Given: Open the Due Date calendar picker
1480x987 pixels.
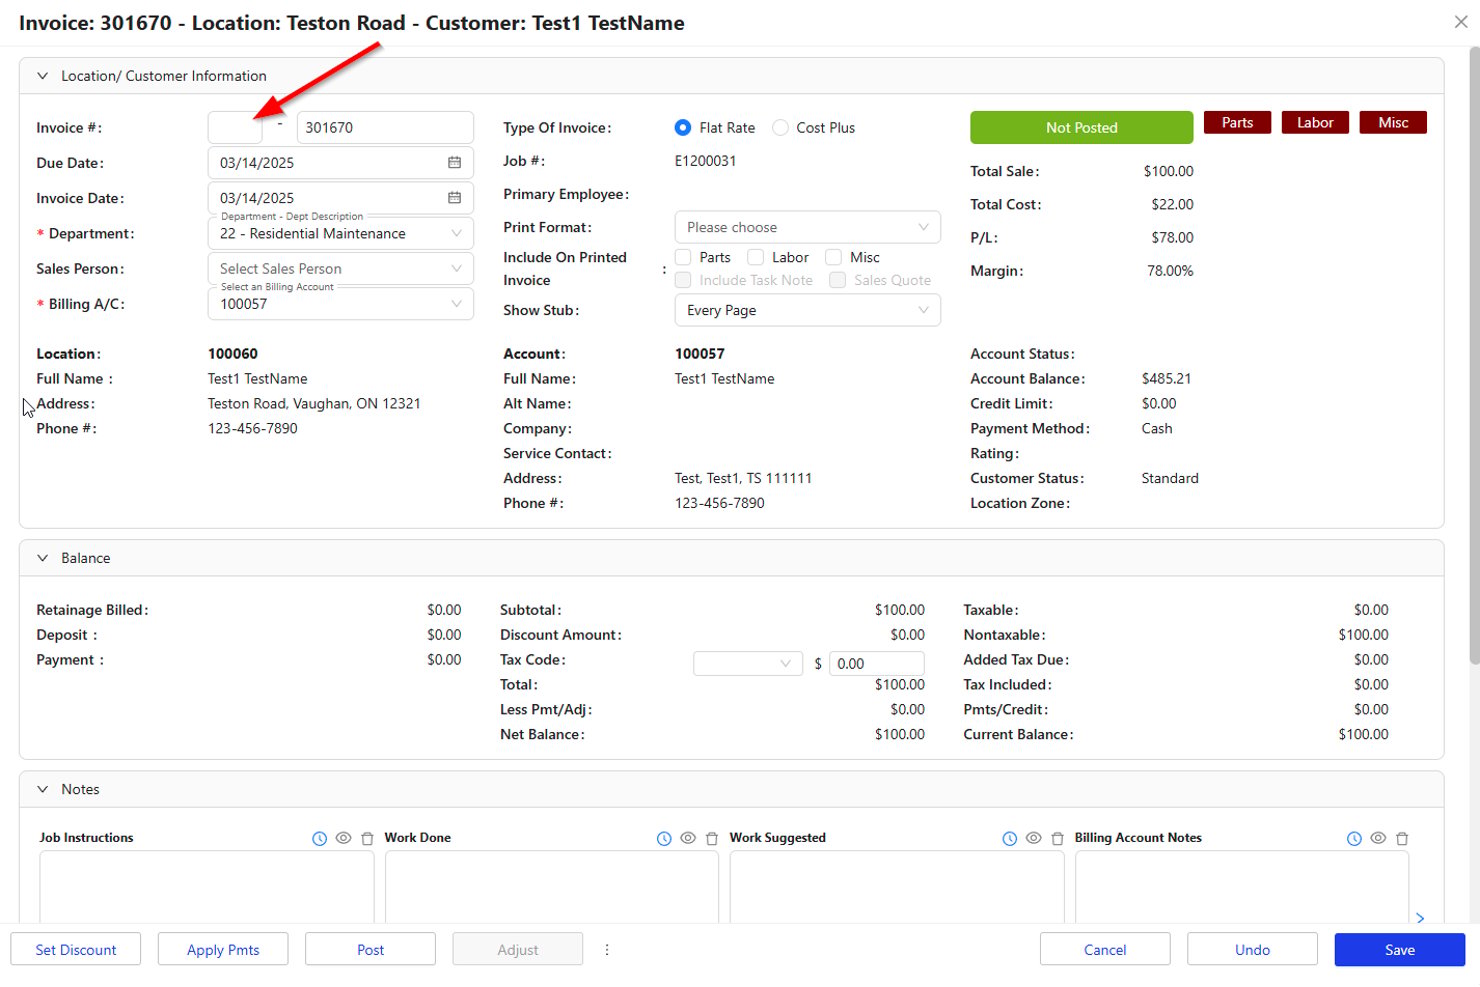Looking at the screenshot, I should [454, 163].
